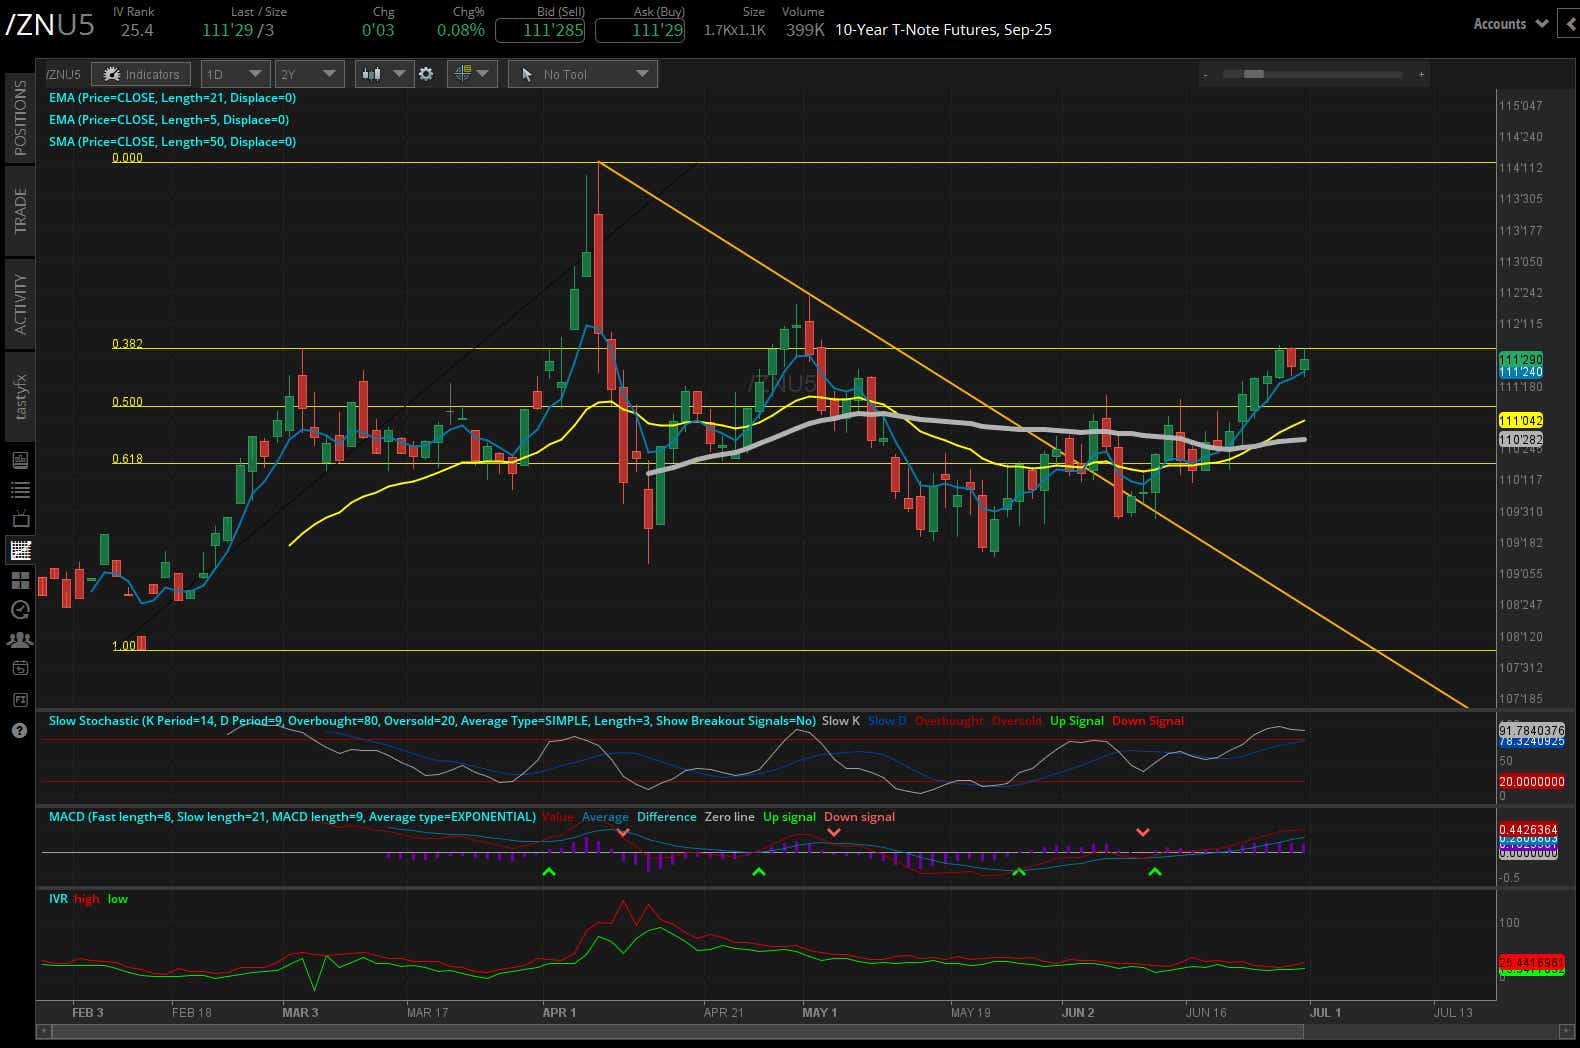Open the Accounts dropdown
Viewport: 1580px width, 1048px height.
(x=1510, y=24)
